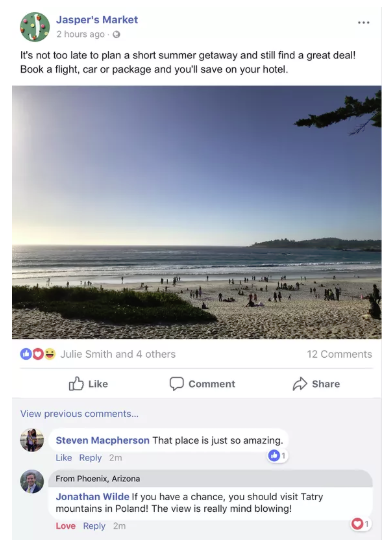Click the Comment speech bubble button

click(202, 384)
